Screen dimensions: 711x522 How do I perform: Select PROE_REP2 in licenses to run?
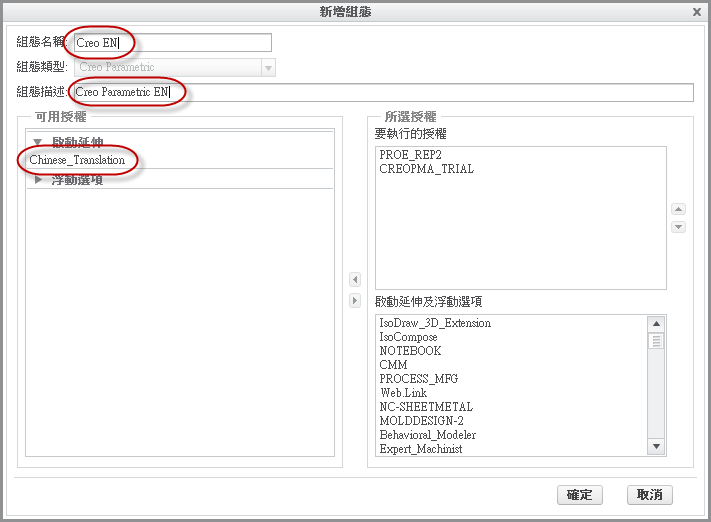click(x=410, y=155)
